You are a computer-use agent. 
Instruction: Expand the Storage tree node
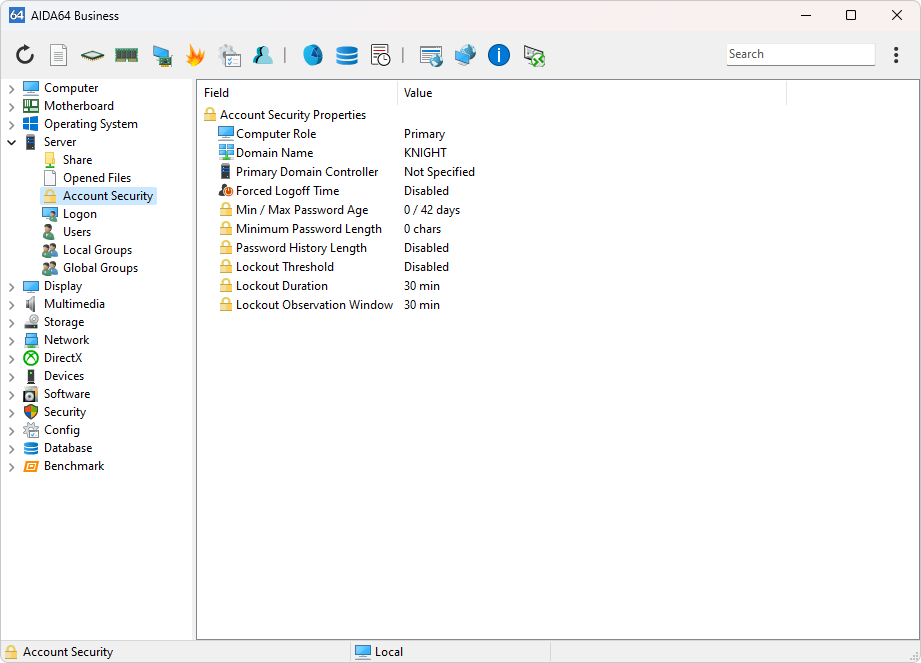pos(11,322)
